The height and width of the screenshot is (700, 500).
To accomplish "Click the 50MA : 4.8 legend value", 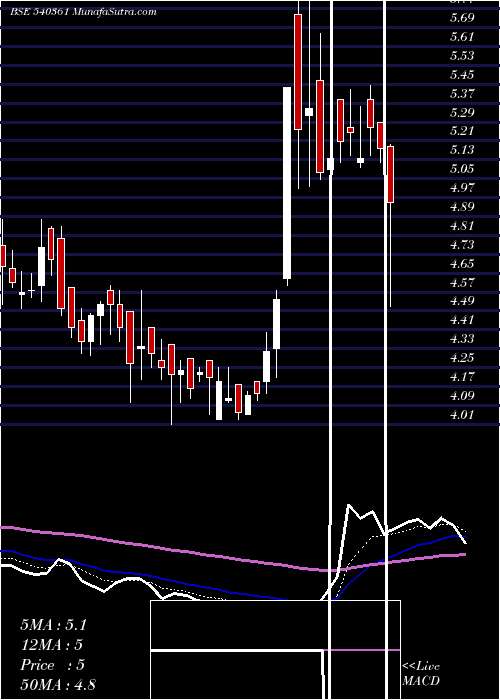I will click(x=58, y=684).
